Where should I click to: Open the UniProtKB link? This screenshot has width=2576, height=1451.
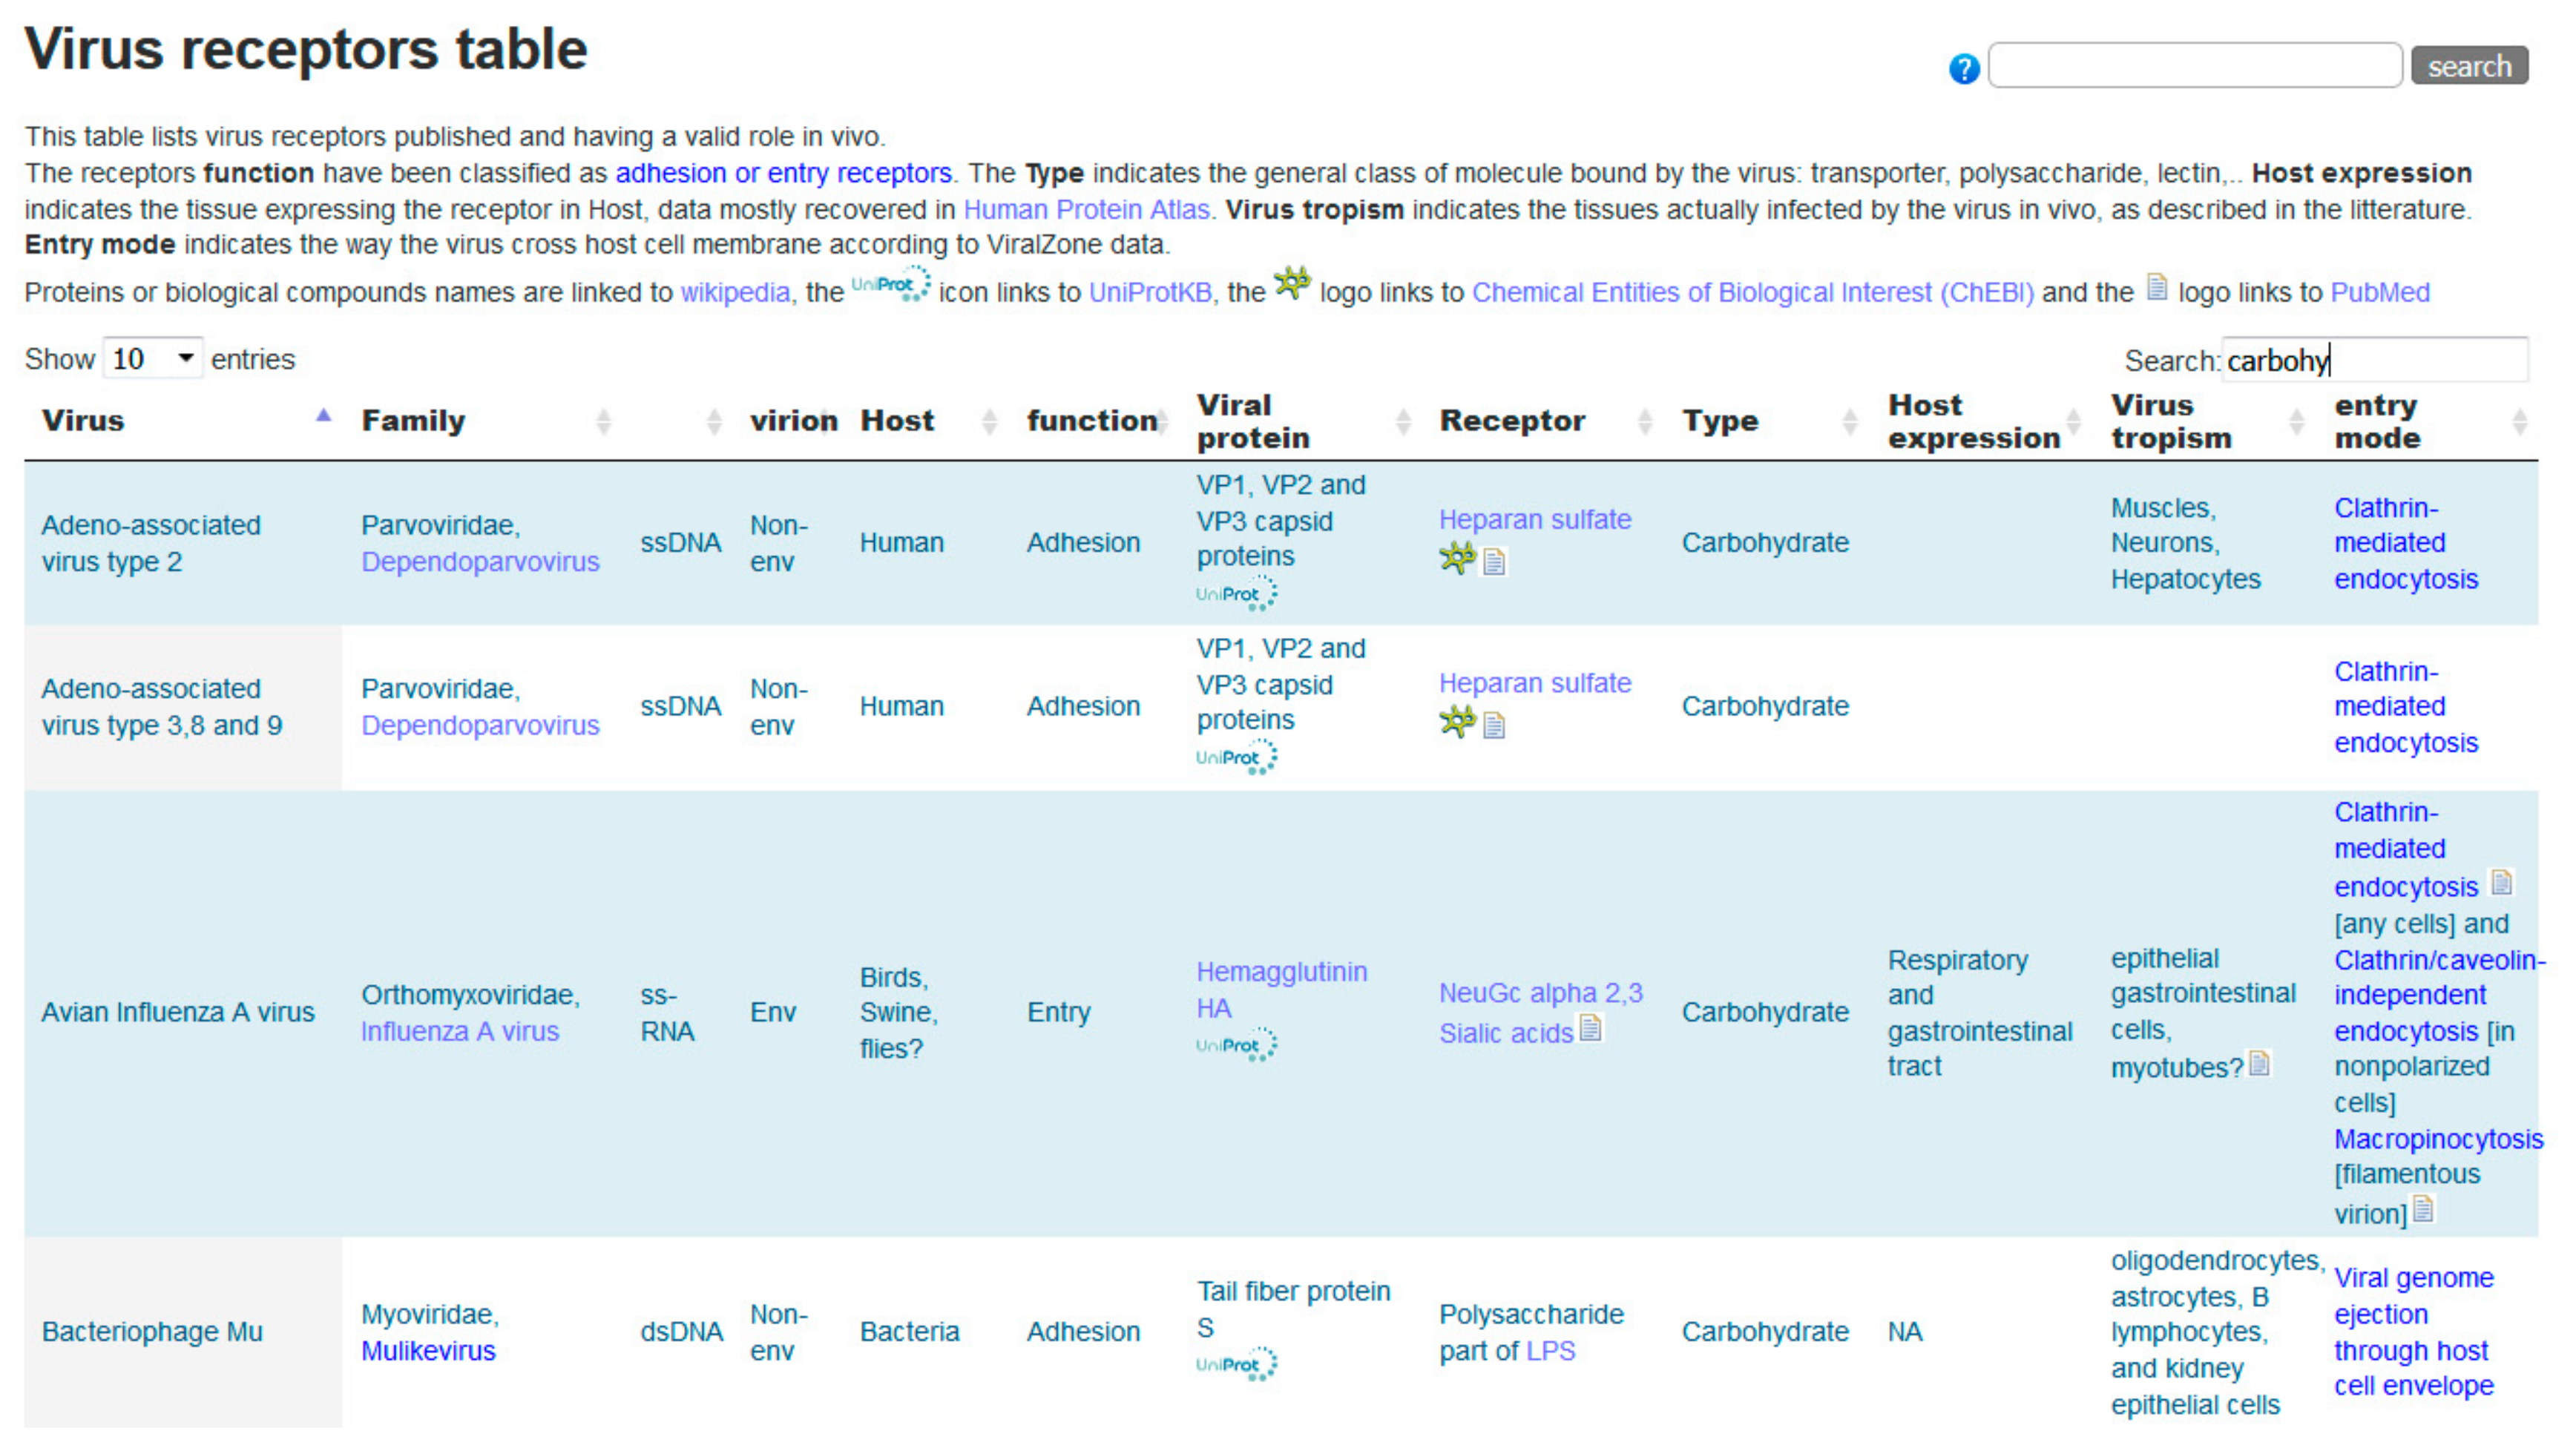point(1150,292)
